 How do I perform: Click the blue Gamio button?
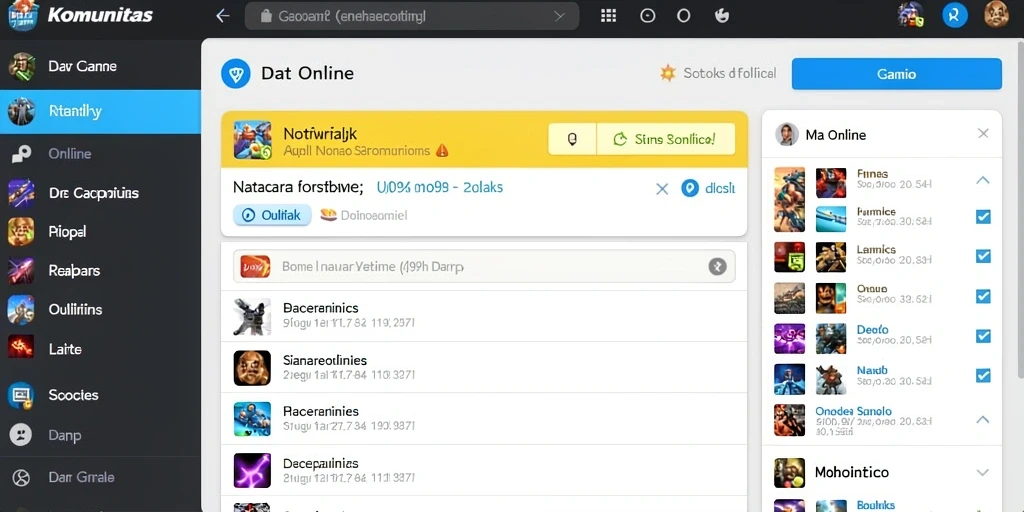coord(897,74)
